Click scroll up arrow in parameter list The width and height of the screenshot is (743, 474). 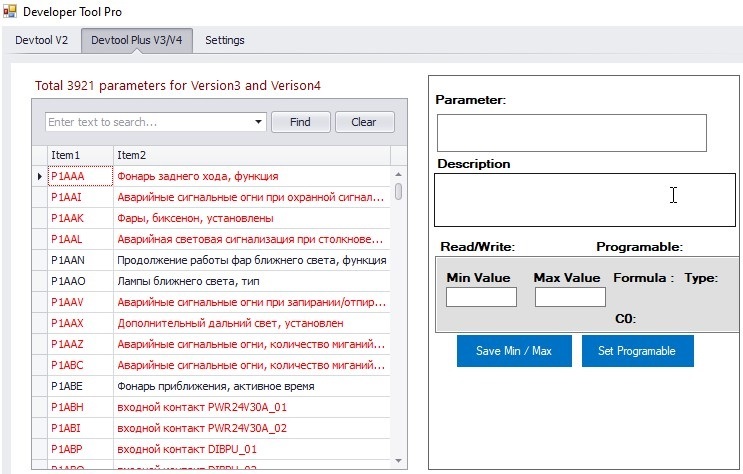[x=398, y=174]
